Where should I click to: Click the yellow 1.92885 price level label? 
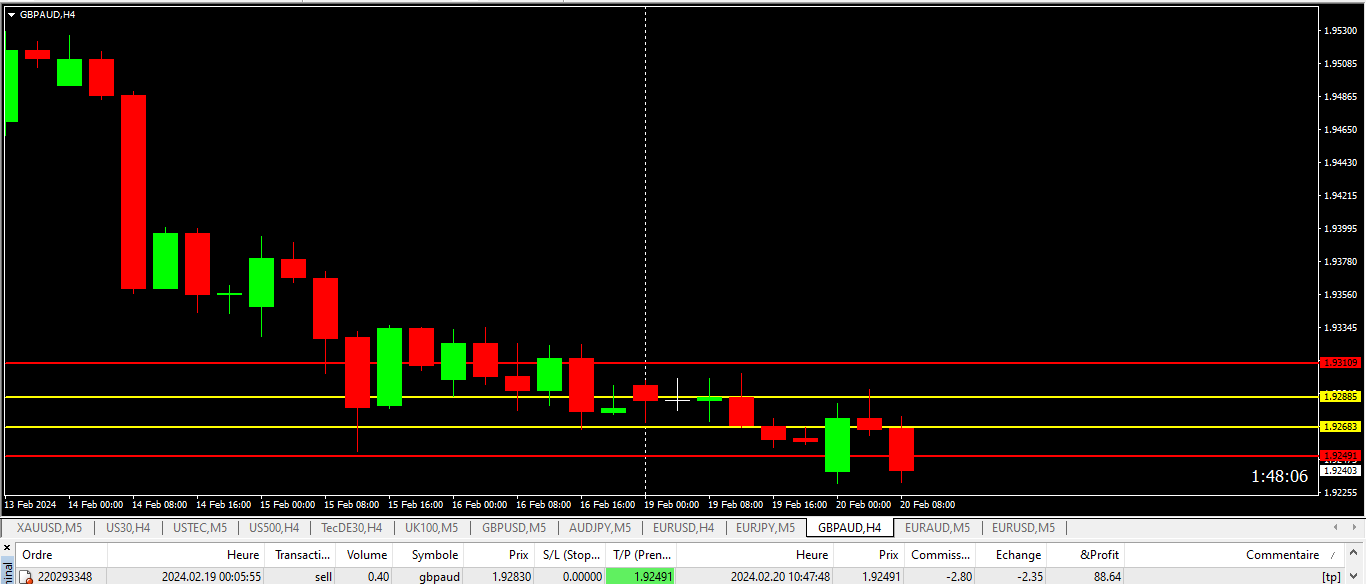tap(1340, 397)
